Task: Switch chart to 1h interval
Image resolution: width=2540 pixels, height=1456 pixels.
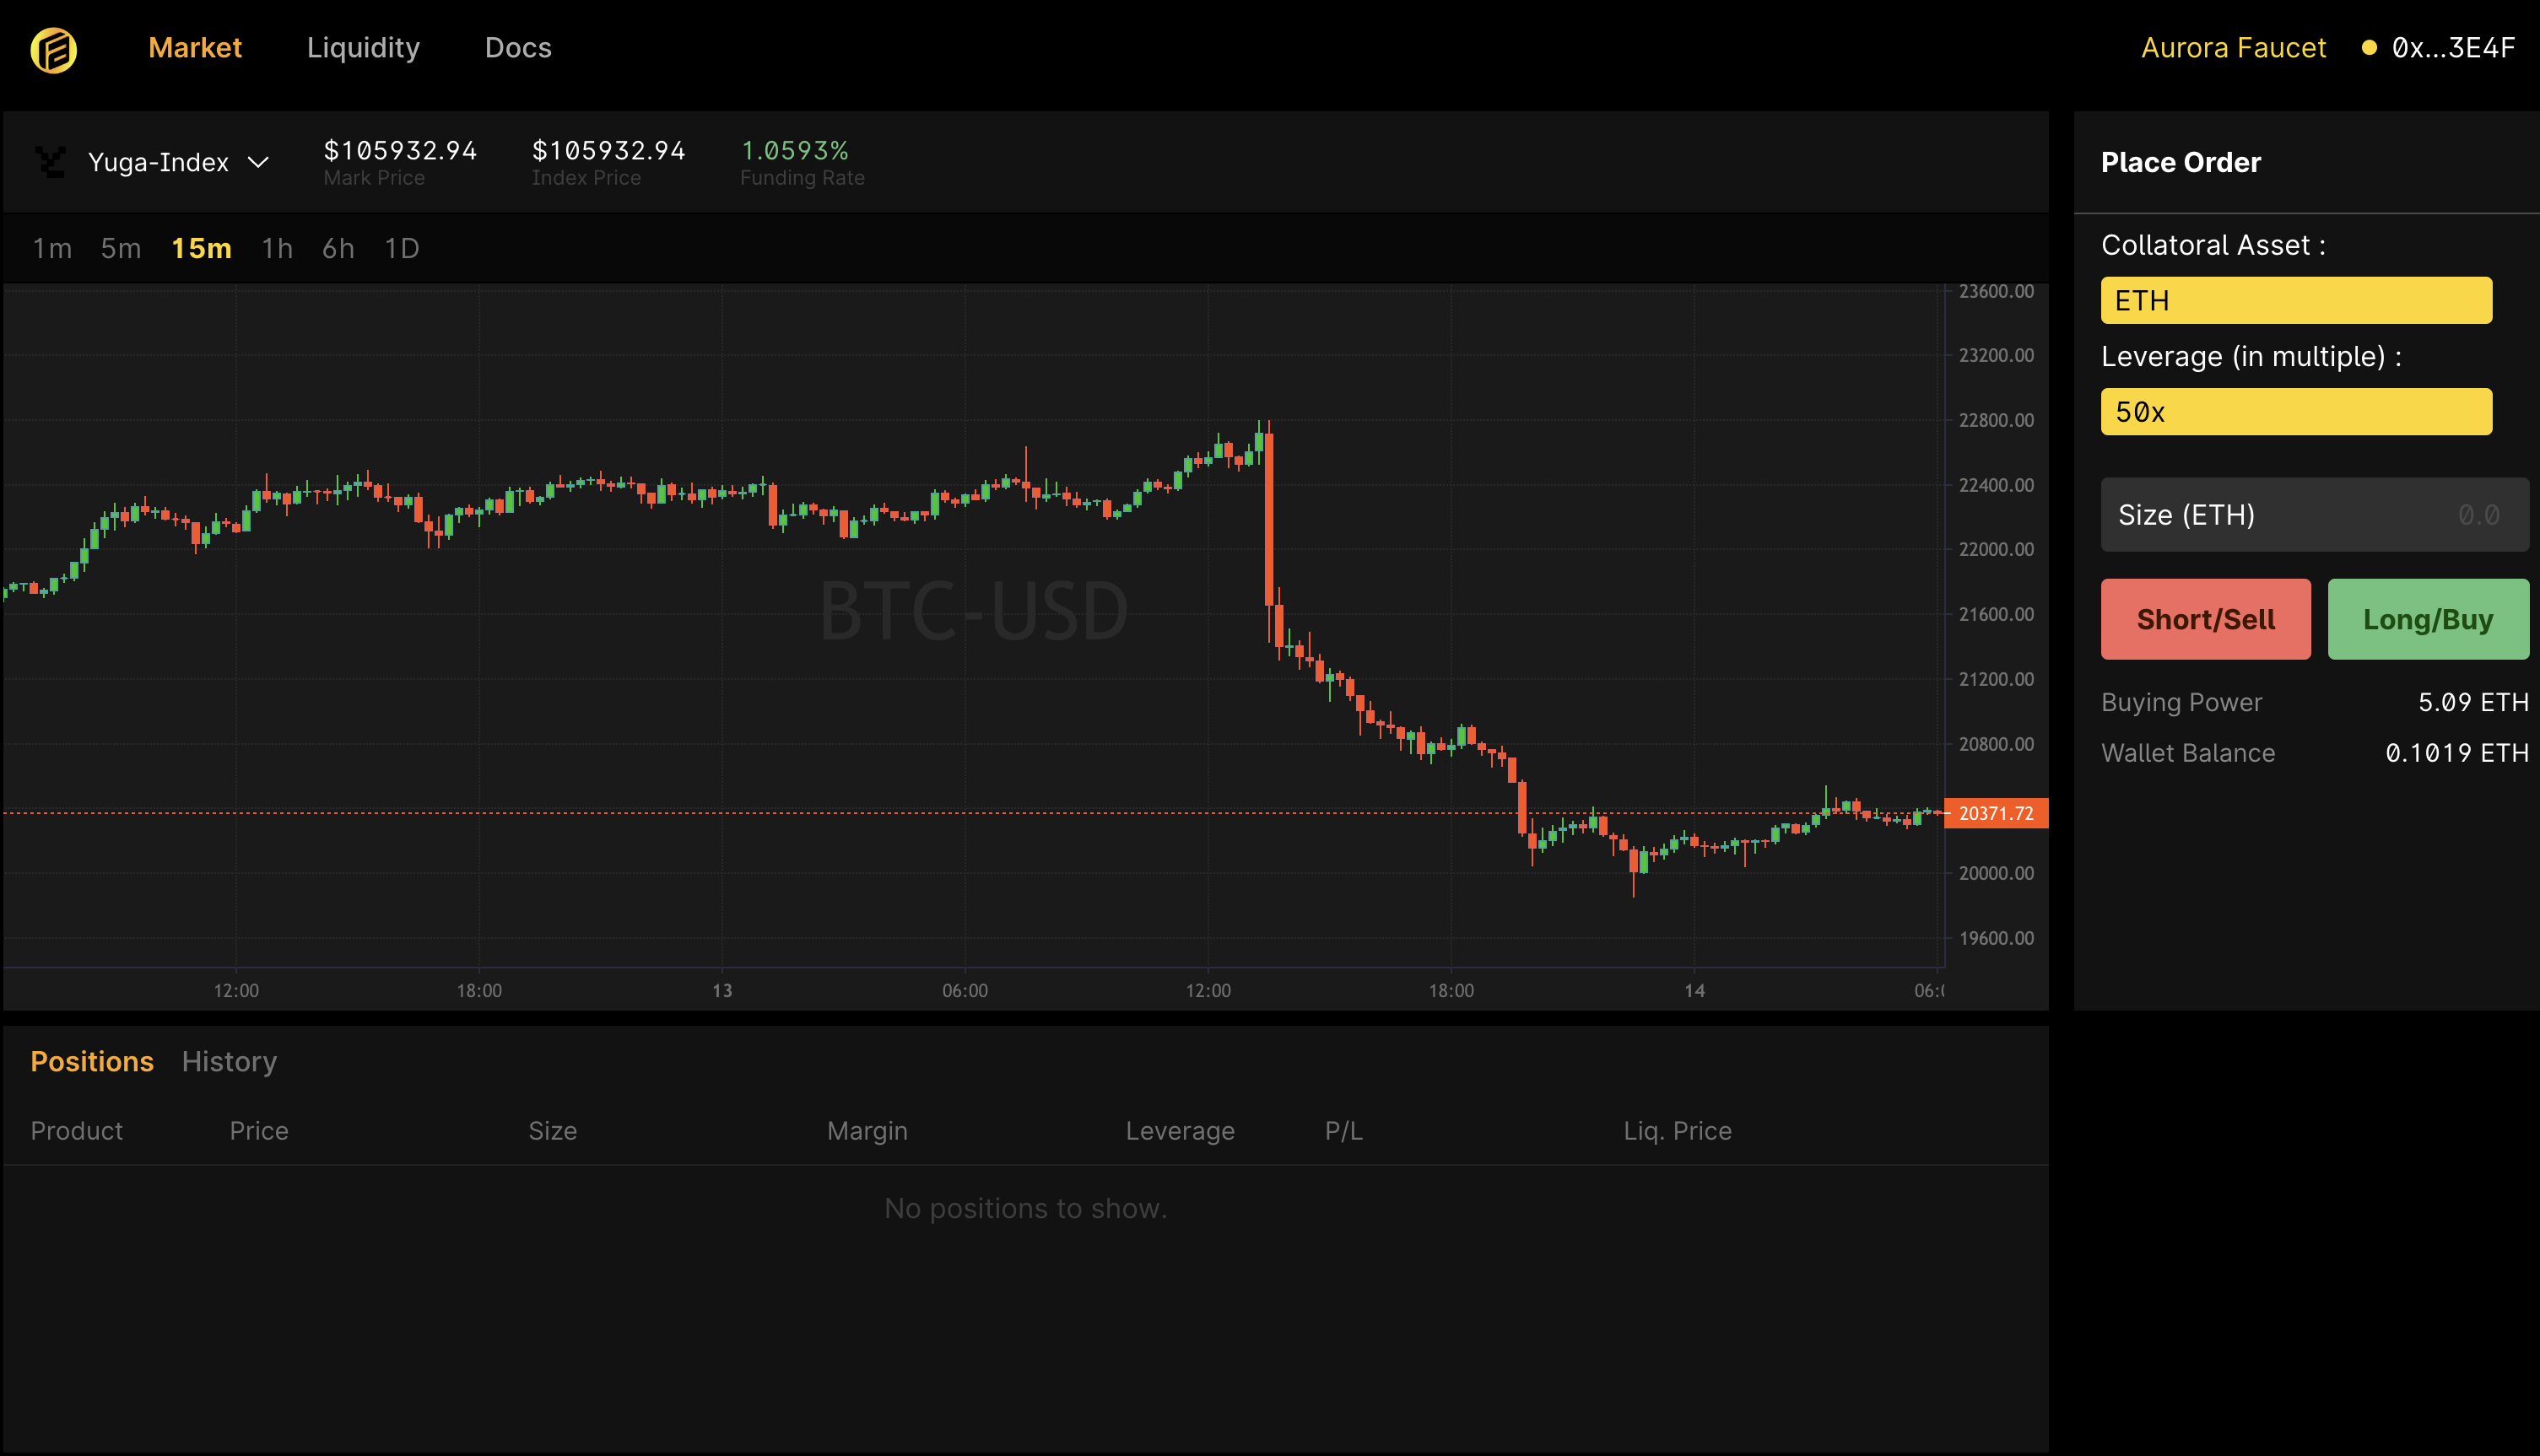Action: [277, 249]
